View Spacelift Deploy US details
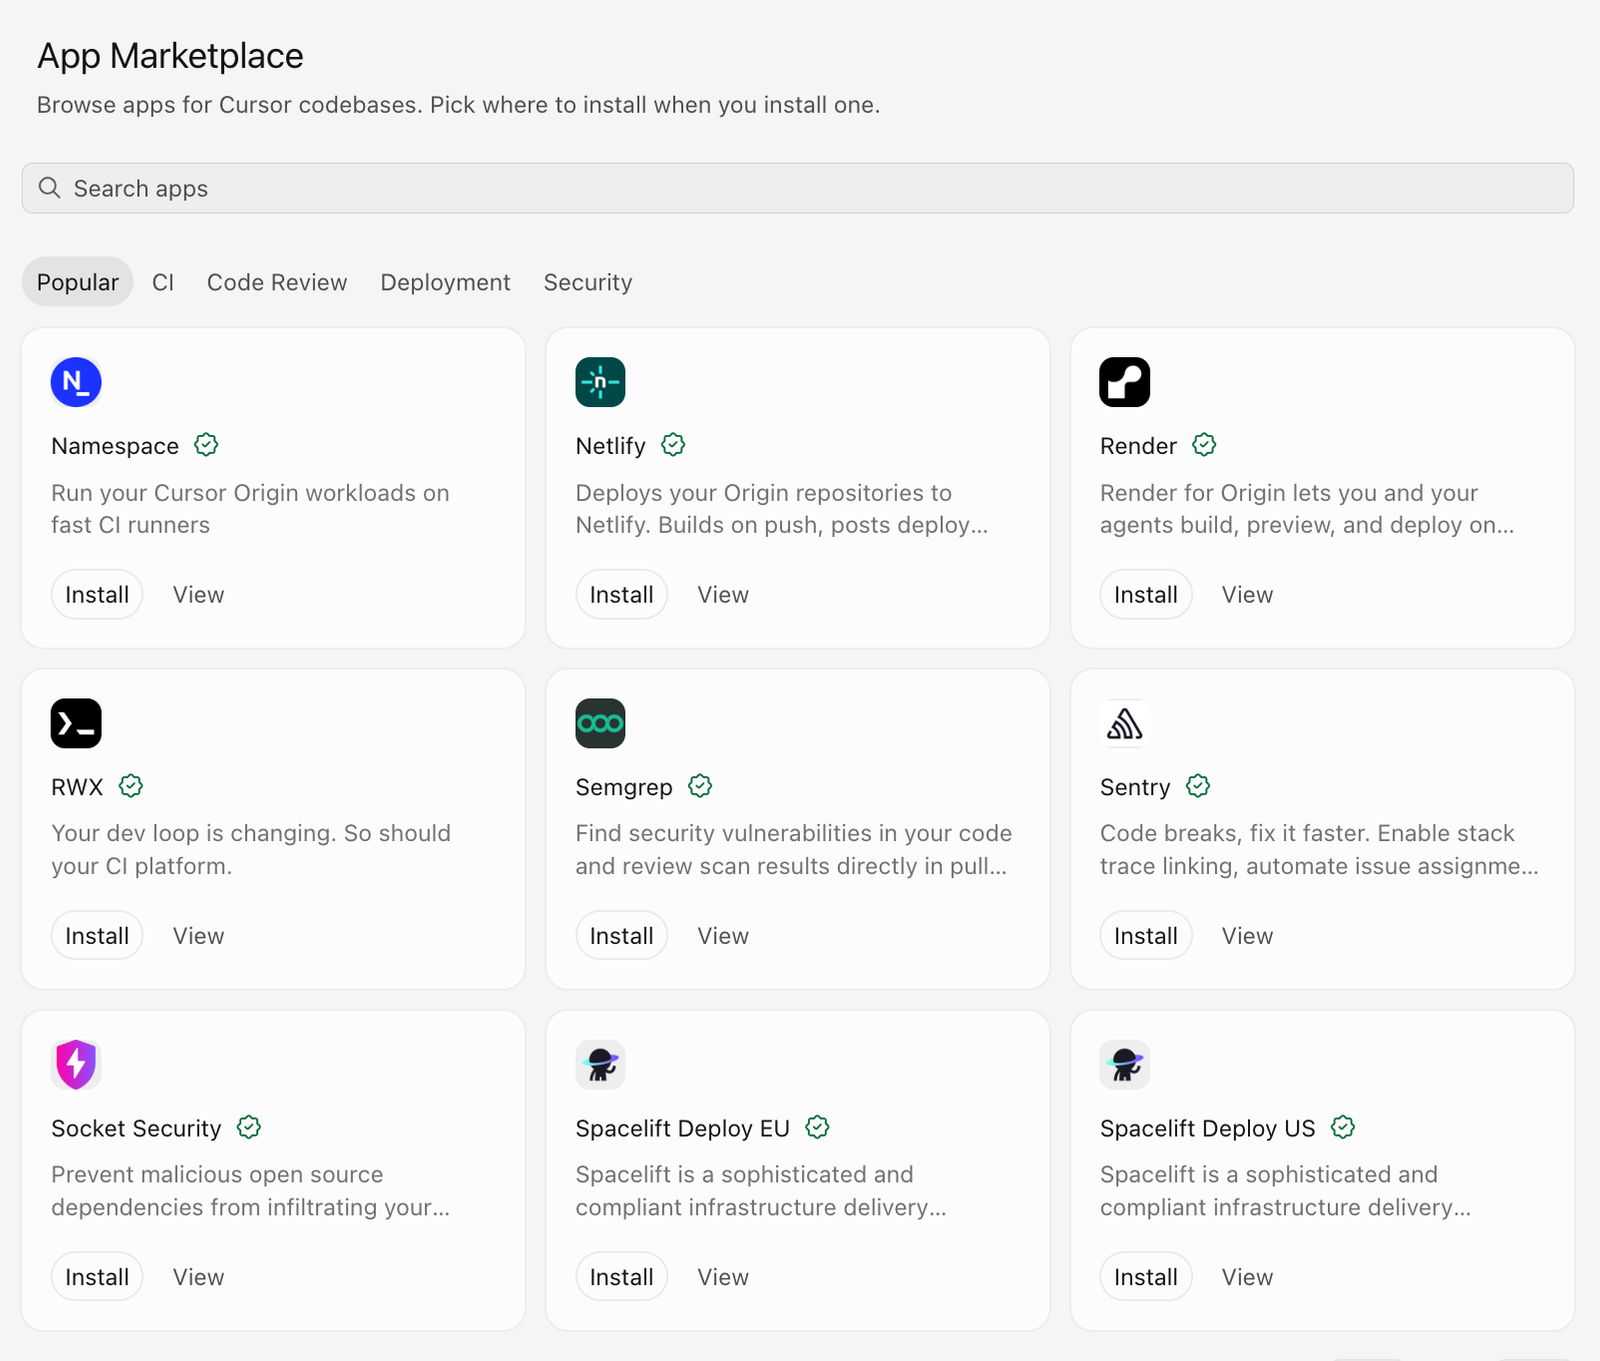 point(1247,1277)
